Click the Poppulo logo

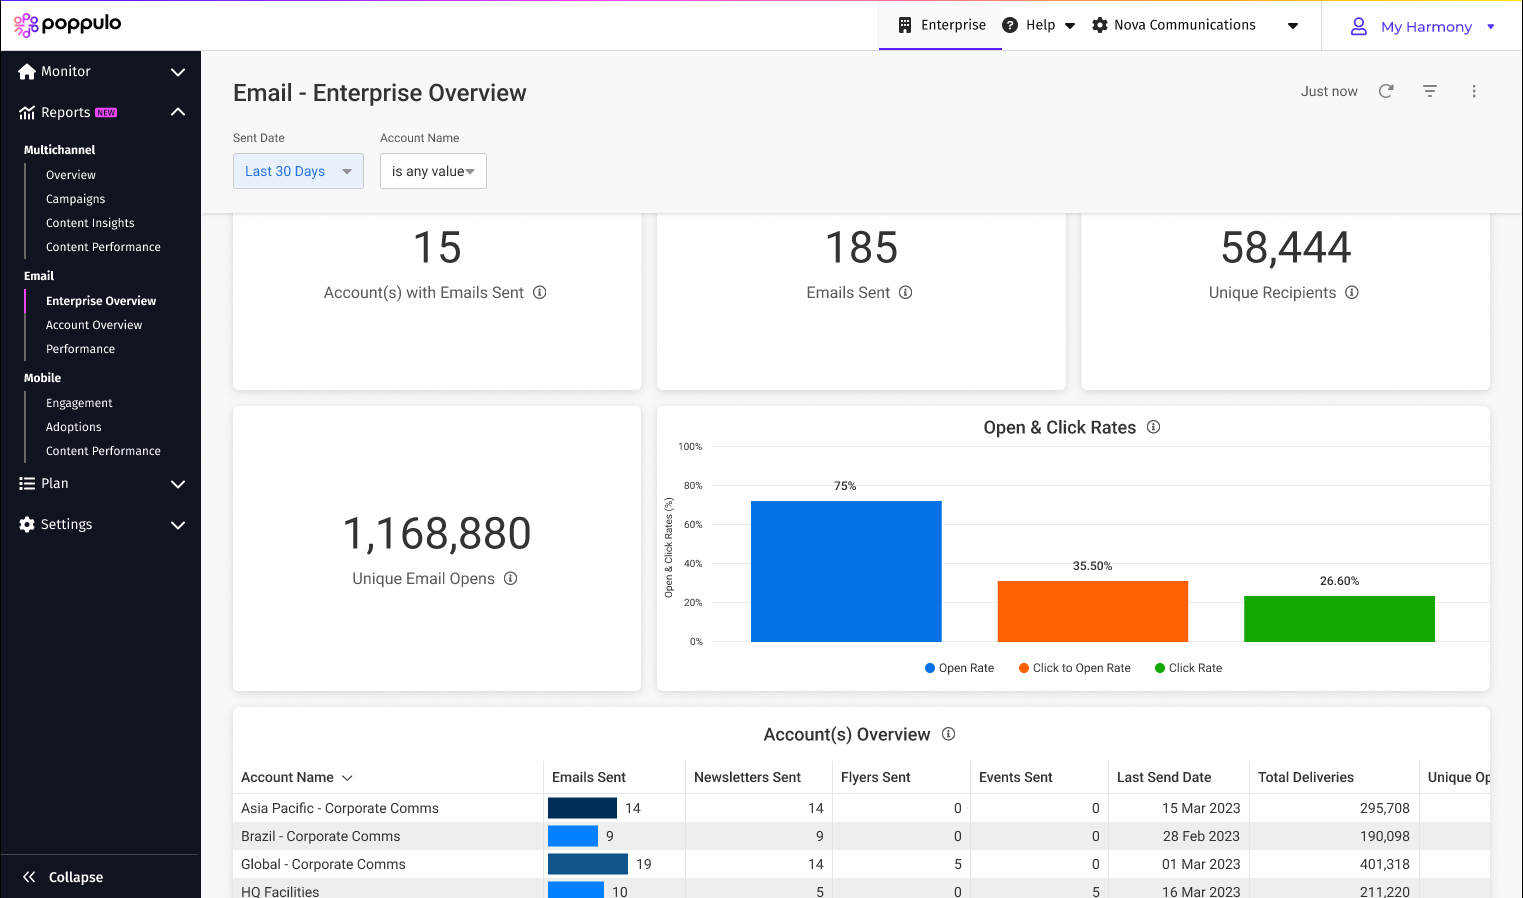[68, 24]
